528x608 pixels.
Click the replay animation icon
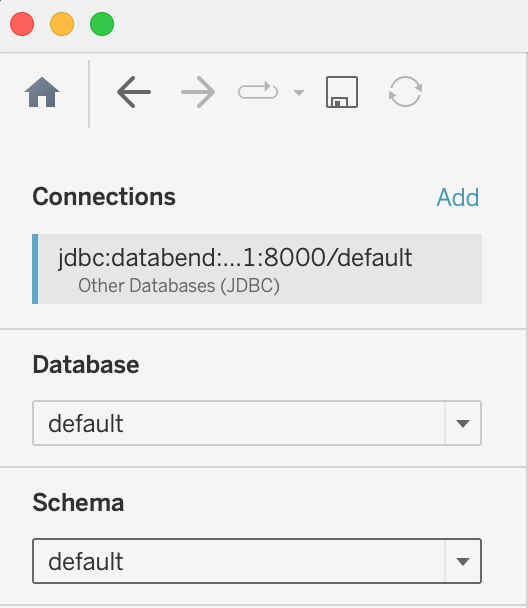tap(258, 91)
